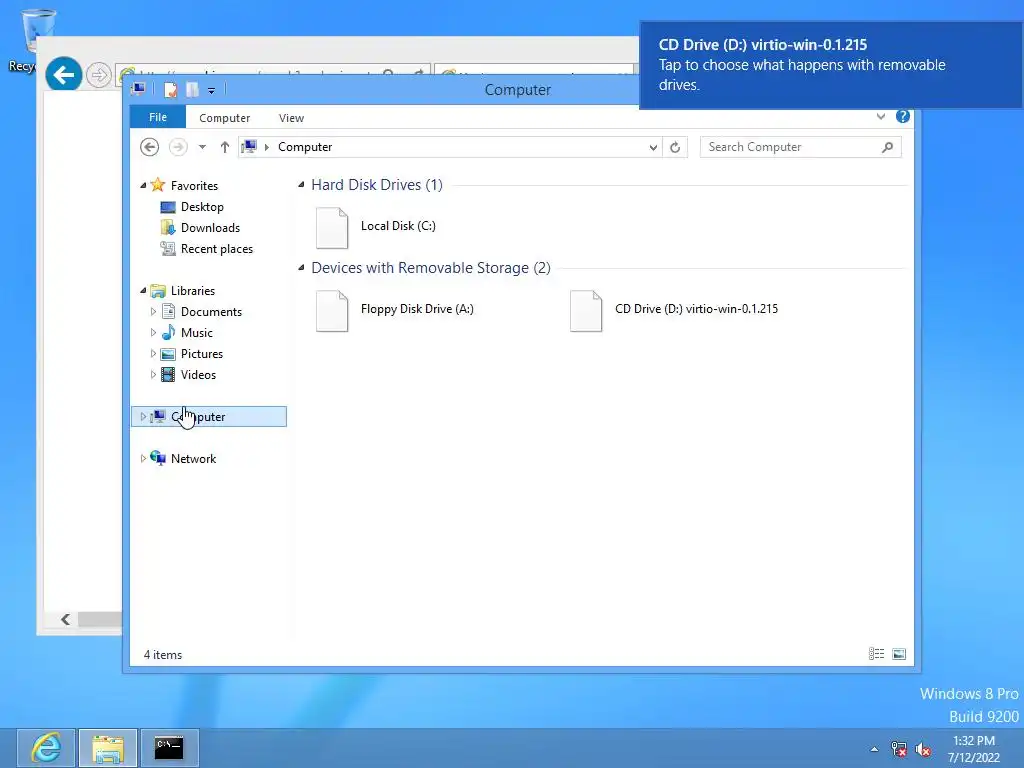Open the File menu tab
This screenshot has width=1024, height=768.
tap(158, 118)
